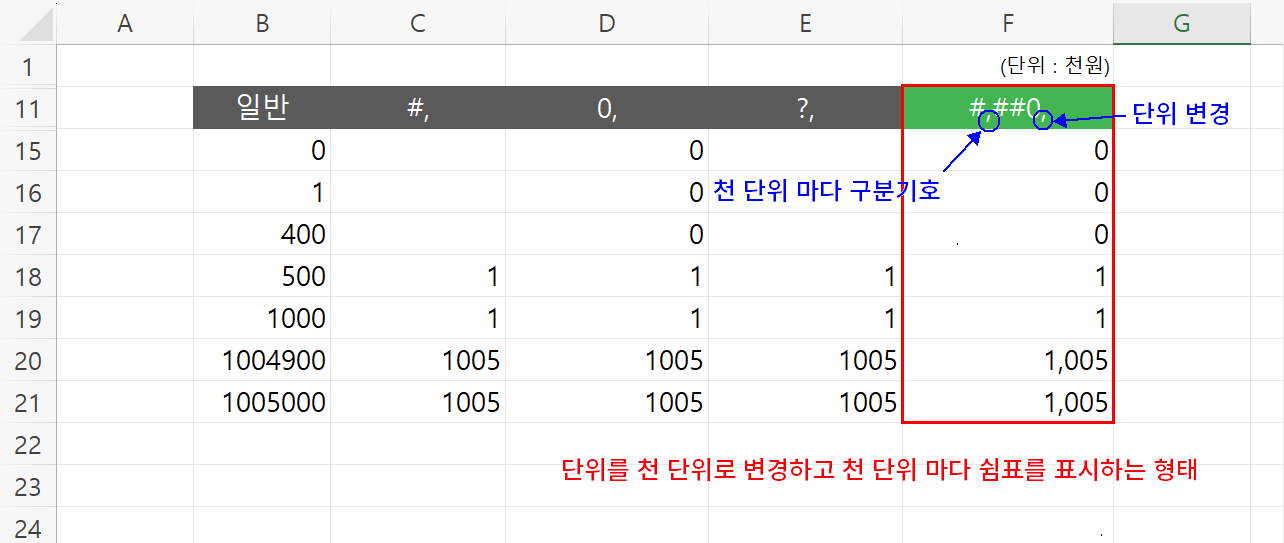
Task: Select row 21 header
Action: click(x=28, y=402)
